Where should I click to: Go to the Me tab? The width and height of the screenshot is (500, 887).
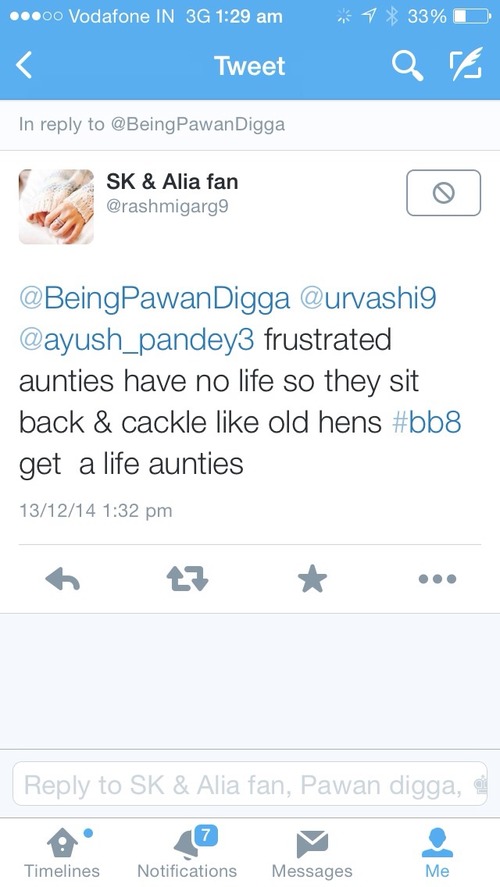437,853
